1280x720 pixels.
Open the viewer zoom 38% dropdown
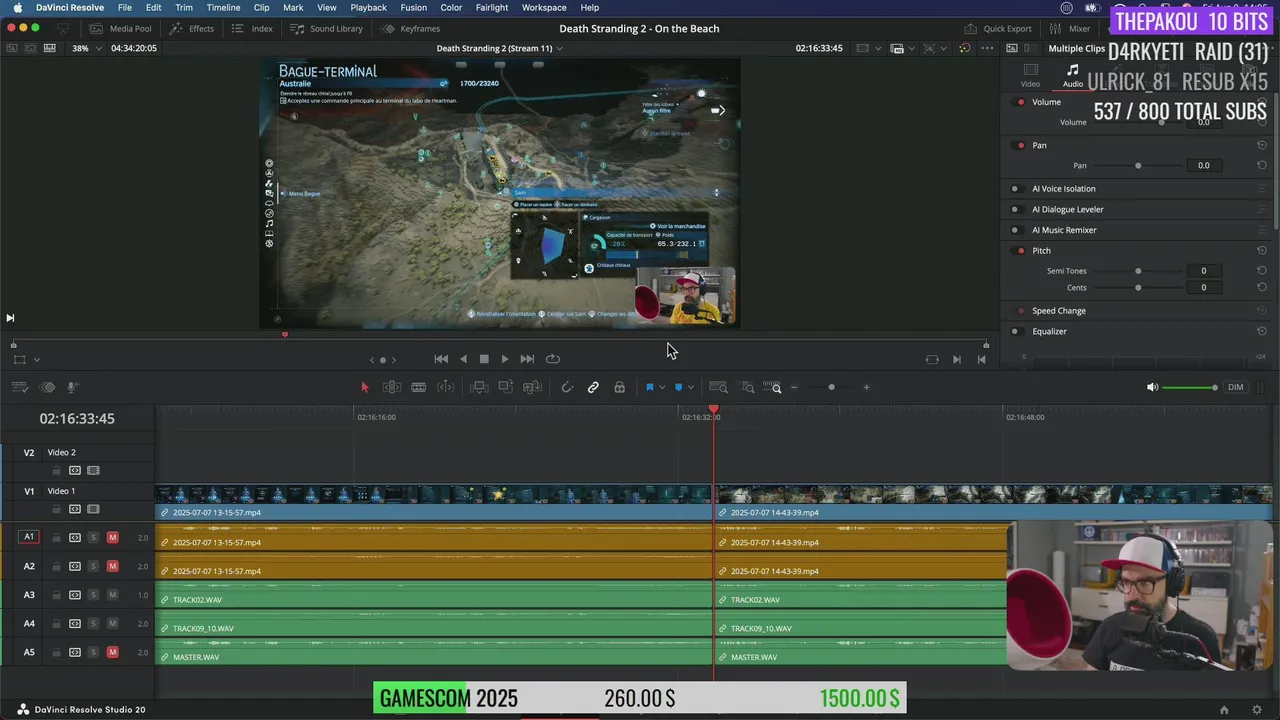(x=86, y=48)
